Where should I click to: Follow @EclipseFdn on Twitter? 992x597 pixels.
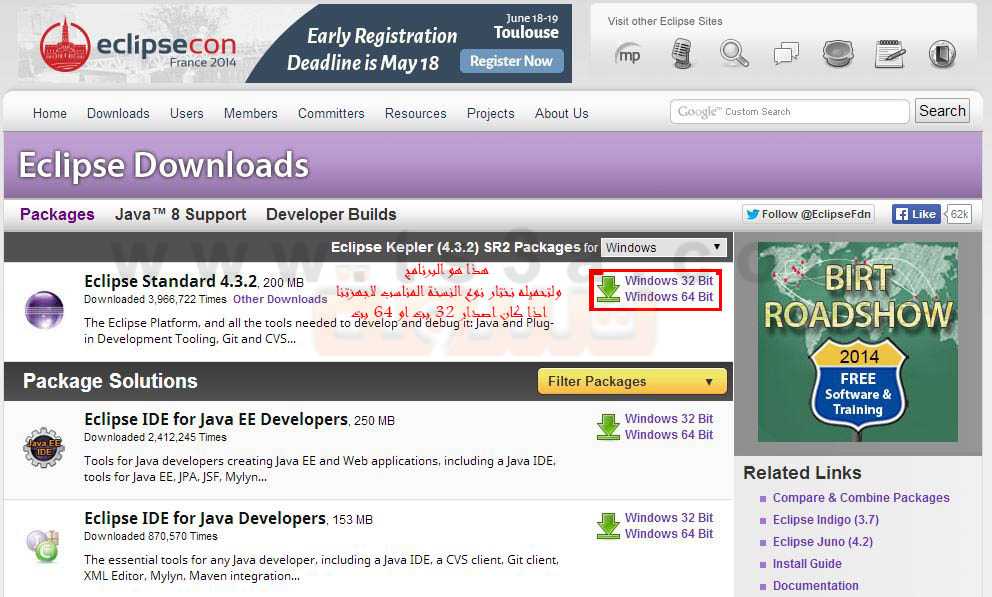[808, 214]
